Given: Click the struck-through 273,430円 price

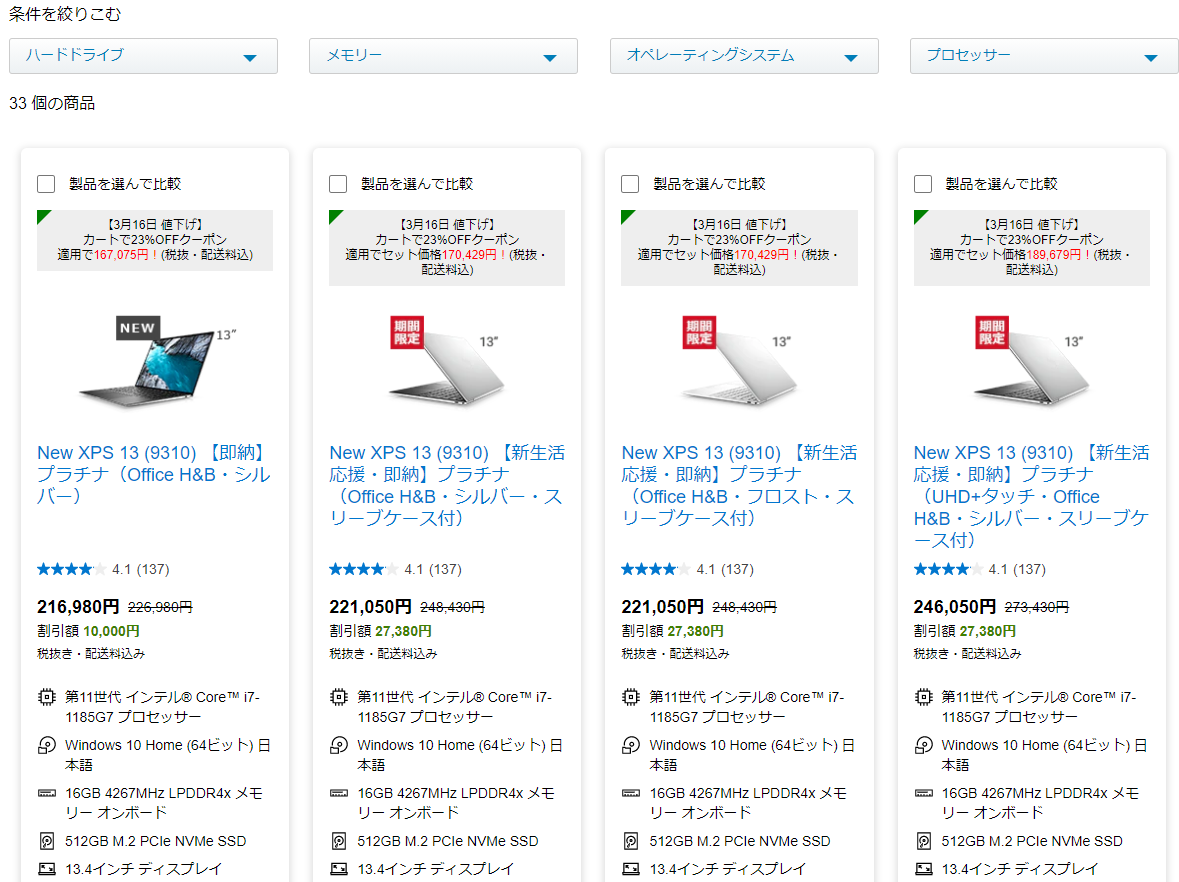Looking at the screenshot, I should pos(1037,607).
